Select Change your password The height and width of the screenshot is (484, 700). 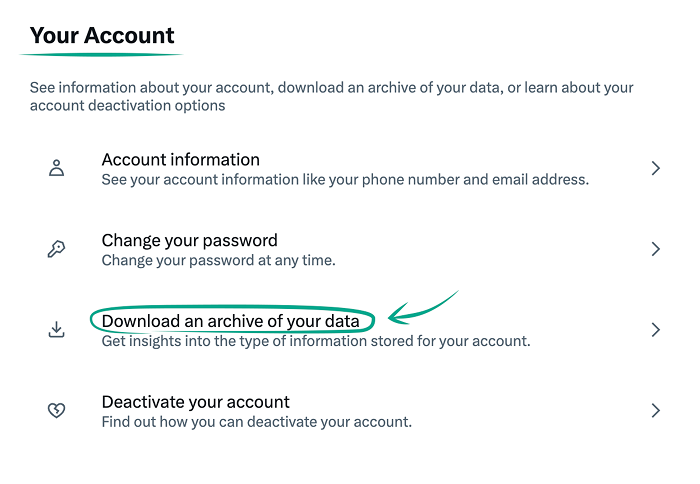pyautogui.click(x=189, y=240)
